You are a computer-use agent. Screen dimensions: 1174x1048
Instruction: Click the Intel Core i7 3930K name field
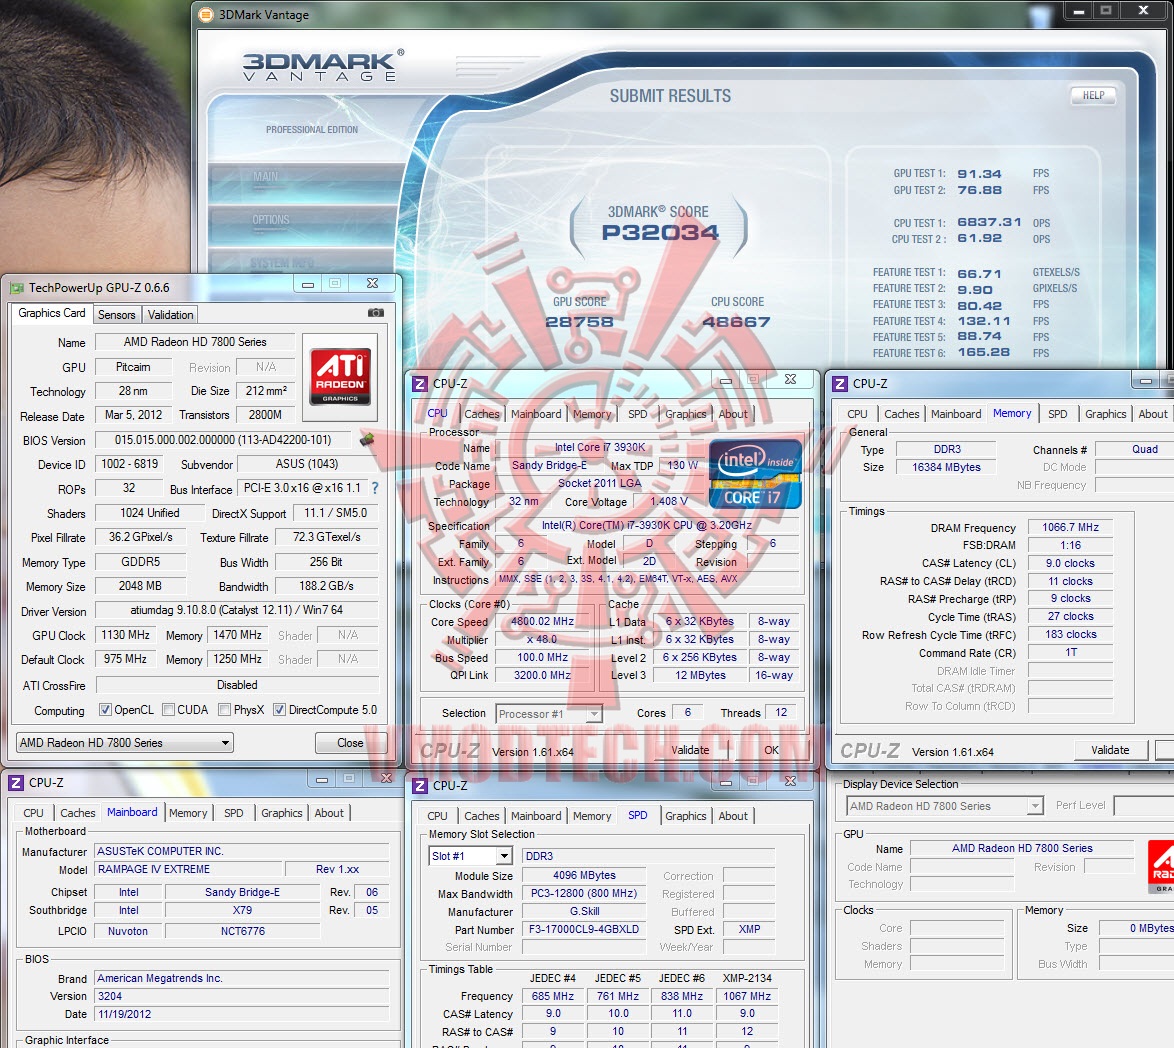coord(599,448)
